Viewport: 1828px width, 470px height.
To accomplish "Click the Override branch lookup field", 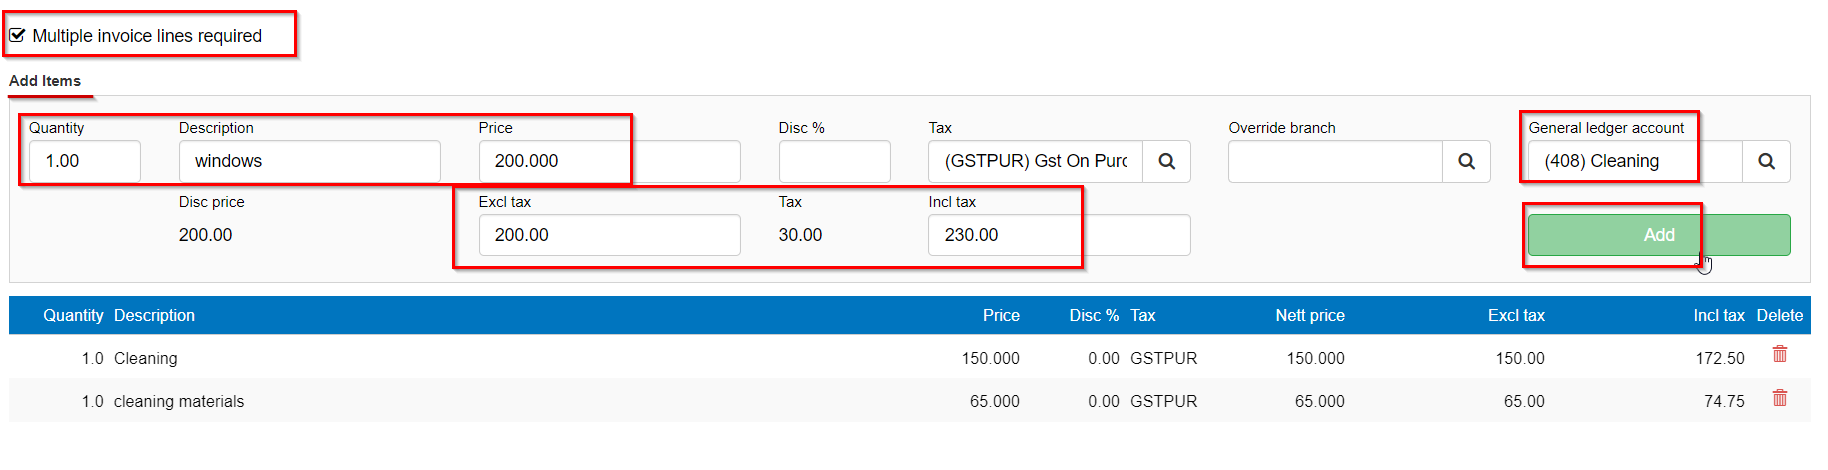I will [x=1336, y=161].
